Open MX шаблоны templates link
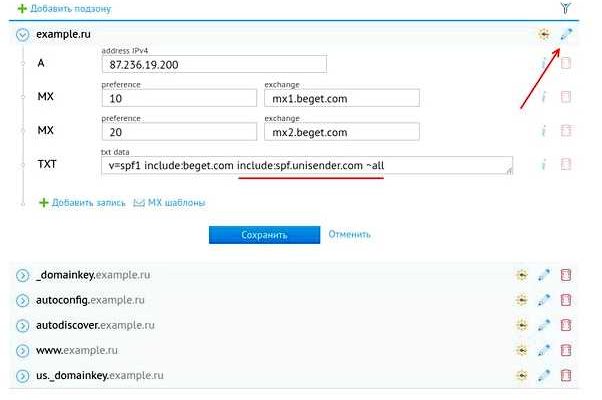Image resolution: width=602 pixels, height=400 pixels. tap(176, 203)
